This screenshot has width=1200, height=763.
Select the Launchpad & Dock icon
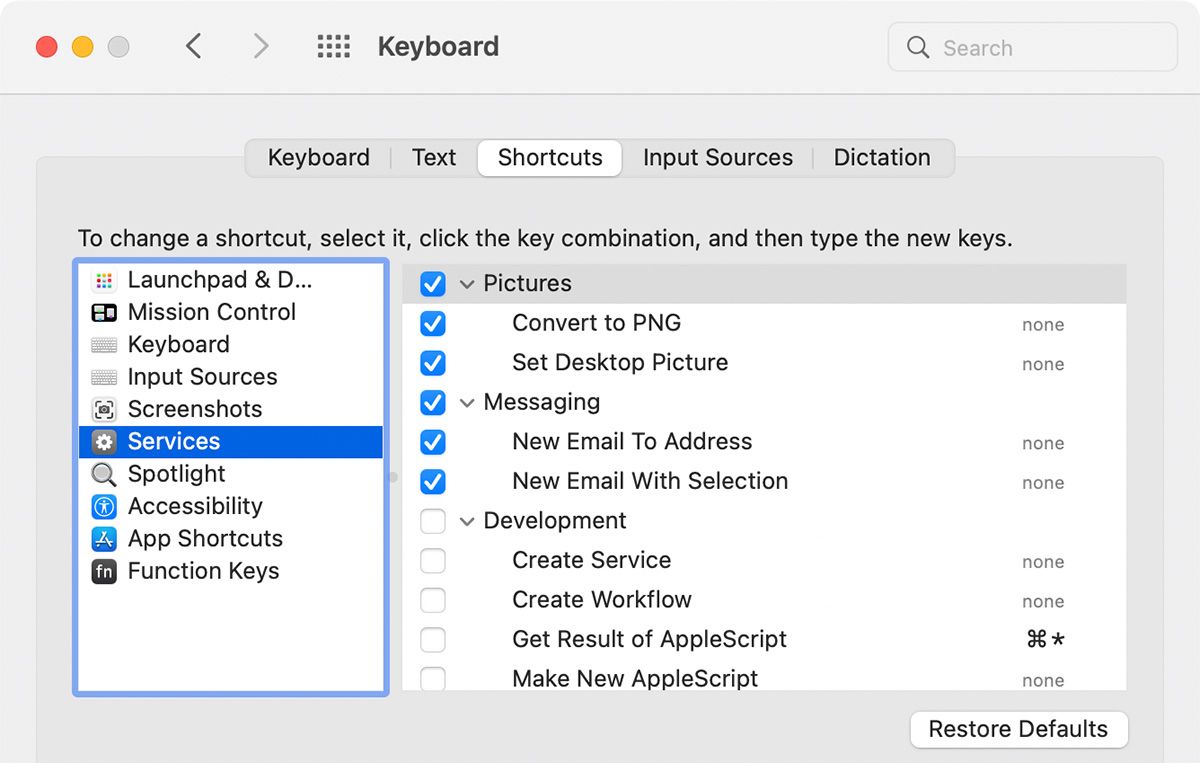click(104, 280)
